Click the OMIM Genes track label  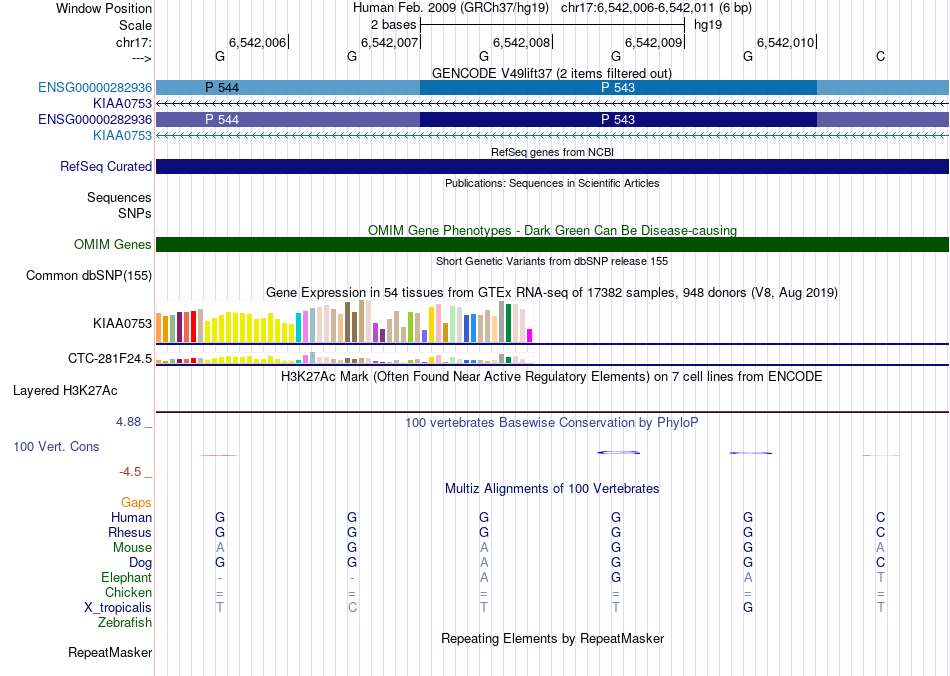click(112, 245)
